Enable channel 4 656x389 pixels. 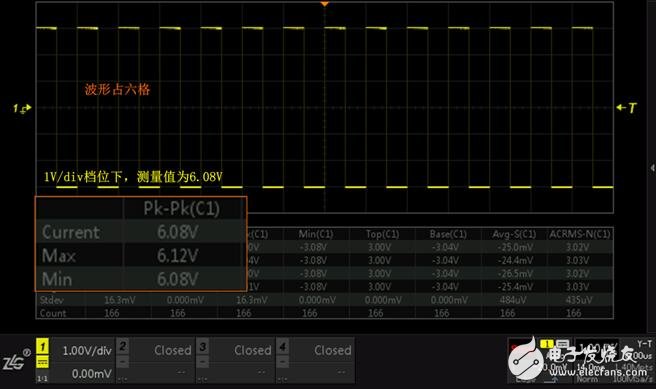[x=282, y=346]
